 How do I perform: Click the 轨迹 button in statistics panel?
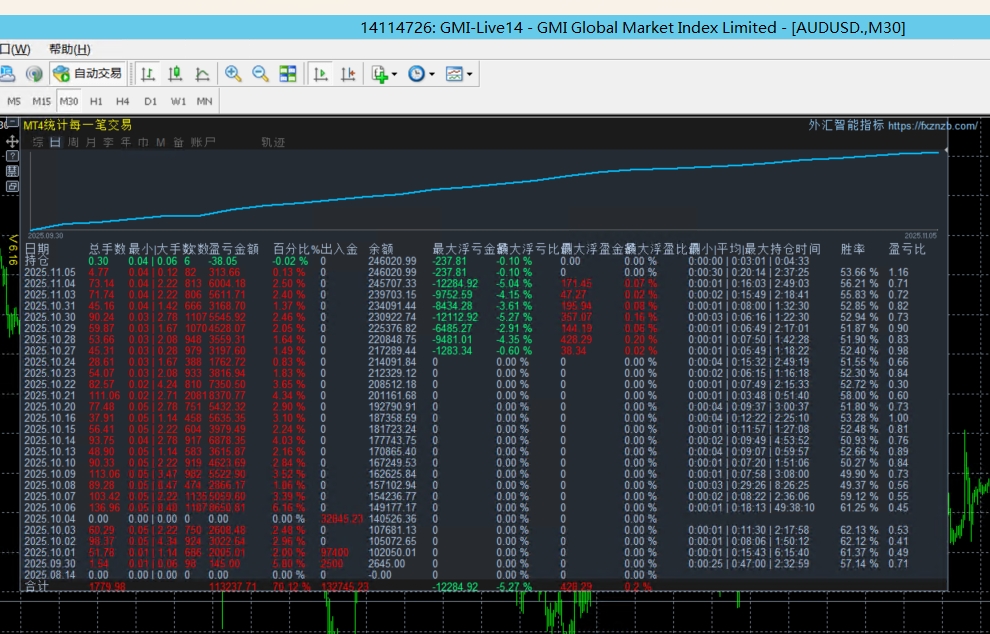[x=273, y=143]
